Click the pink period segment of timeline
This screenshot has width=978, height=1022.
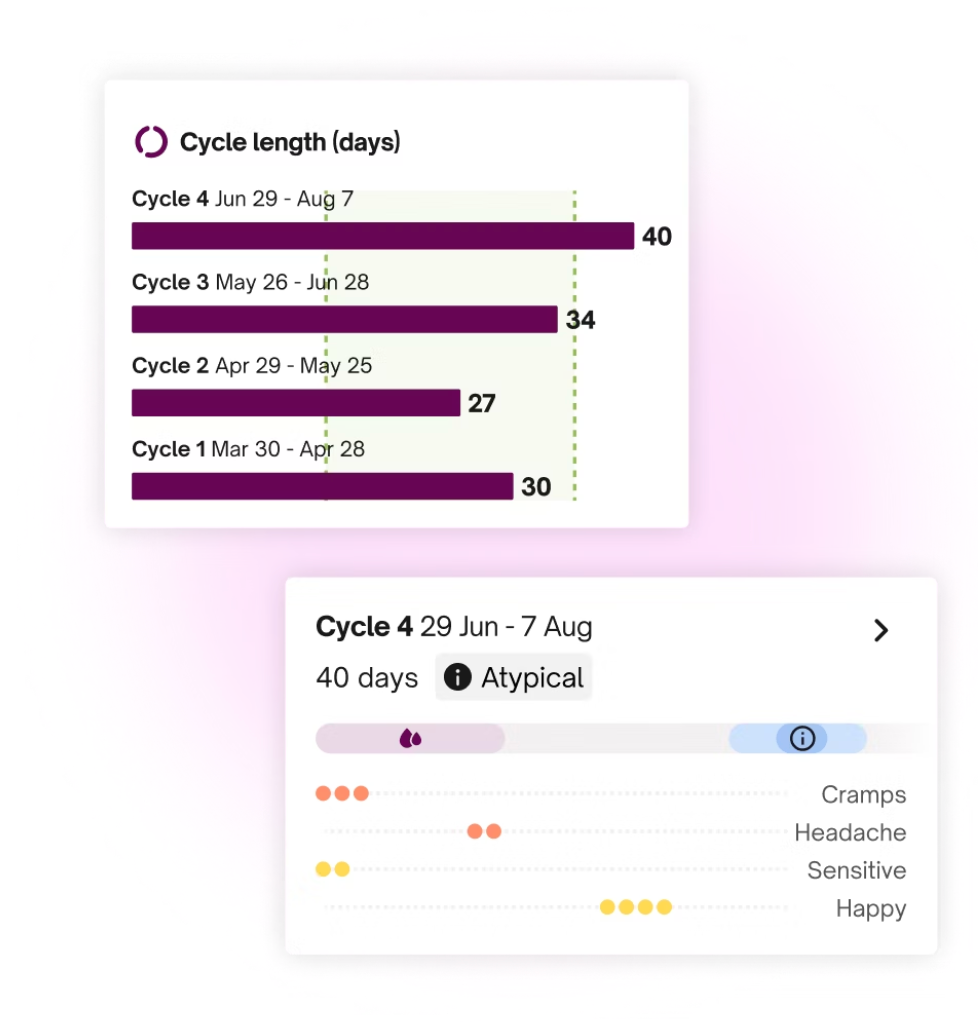[460, 739]
